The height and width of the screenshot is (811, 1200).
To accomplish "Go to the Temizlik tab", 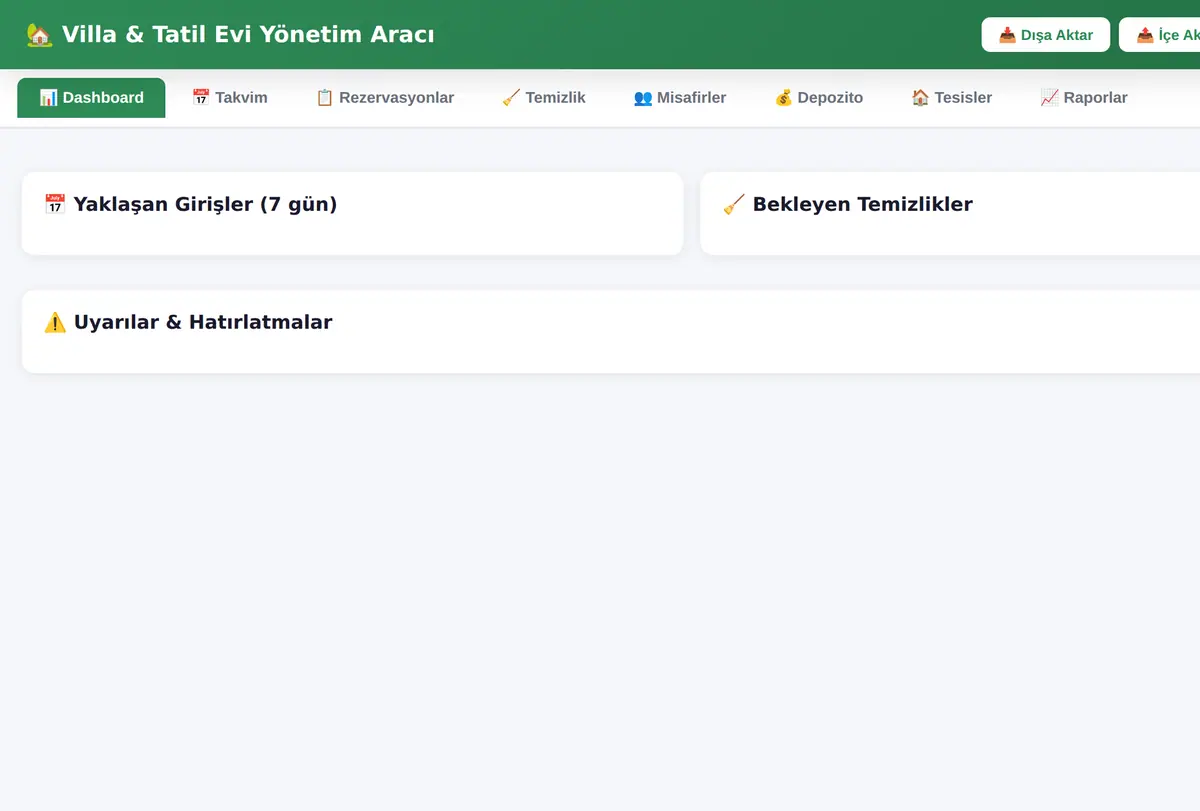I will point(544,98).
